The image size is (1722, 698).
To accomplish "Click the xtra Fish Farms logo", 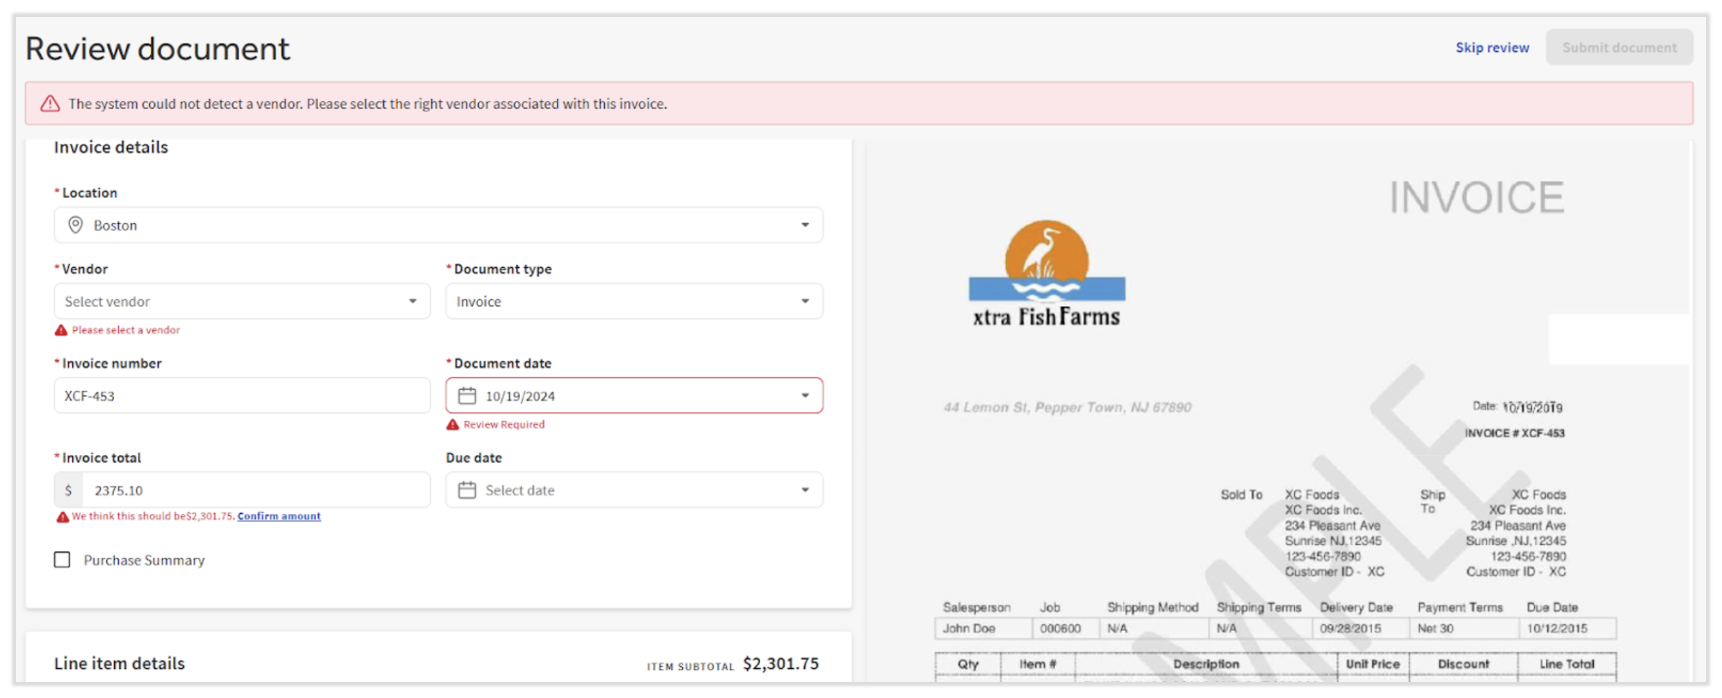I will coord(1046,274).
